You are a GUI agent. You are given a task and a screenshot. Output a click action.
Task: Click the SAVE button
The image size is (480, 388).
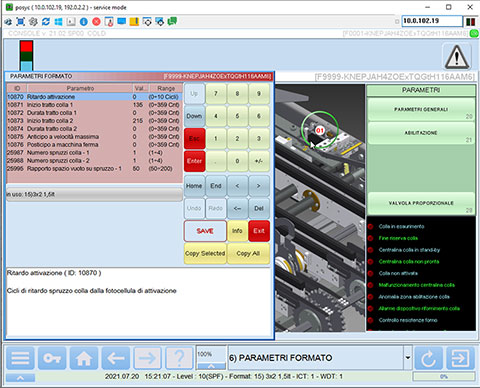pyautogui.click(x=205, y=231)
